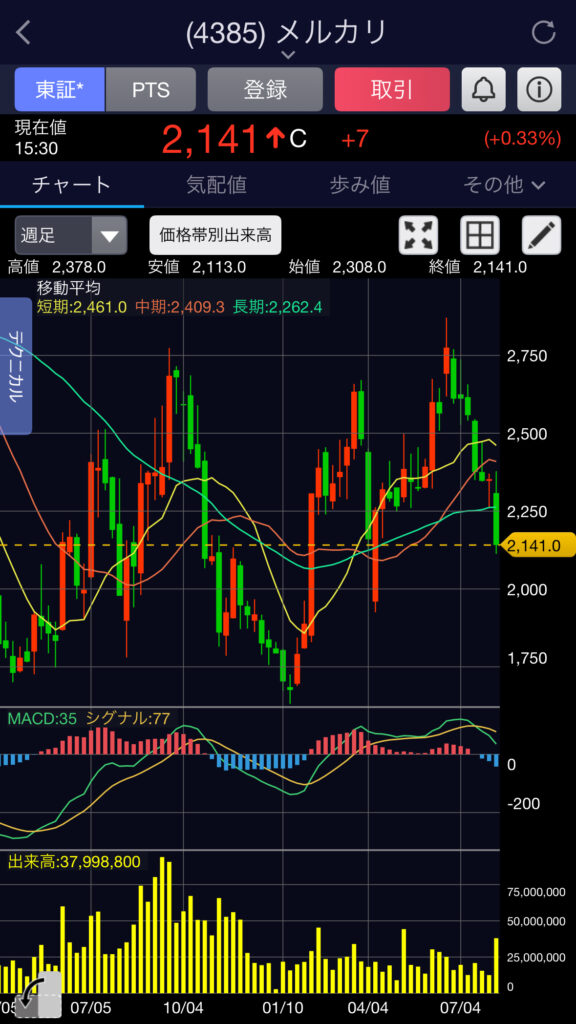Screen dimensions: 576x1024
Task: Open the テクニカル side panel
Action: (x=16, y=366)
